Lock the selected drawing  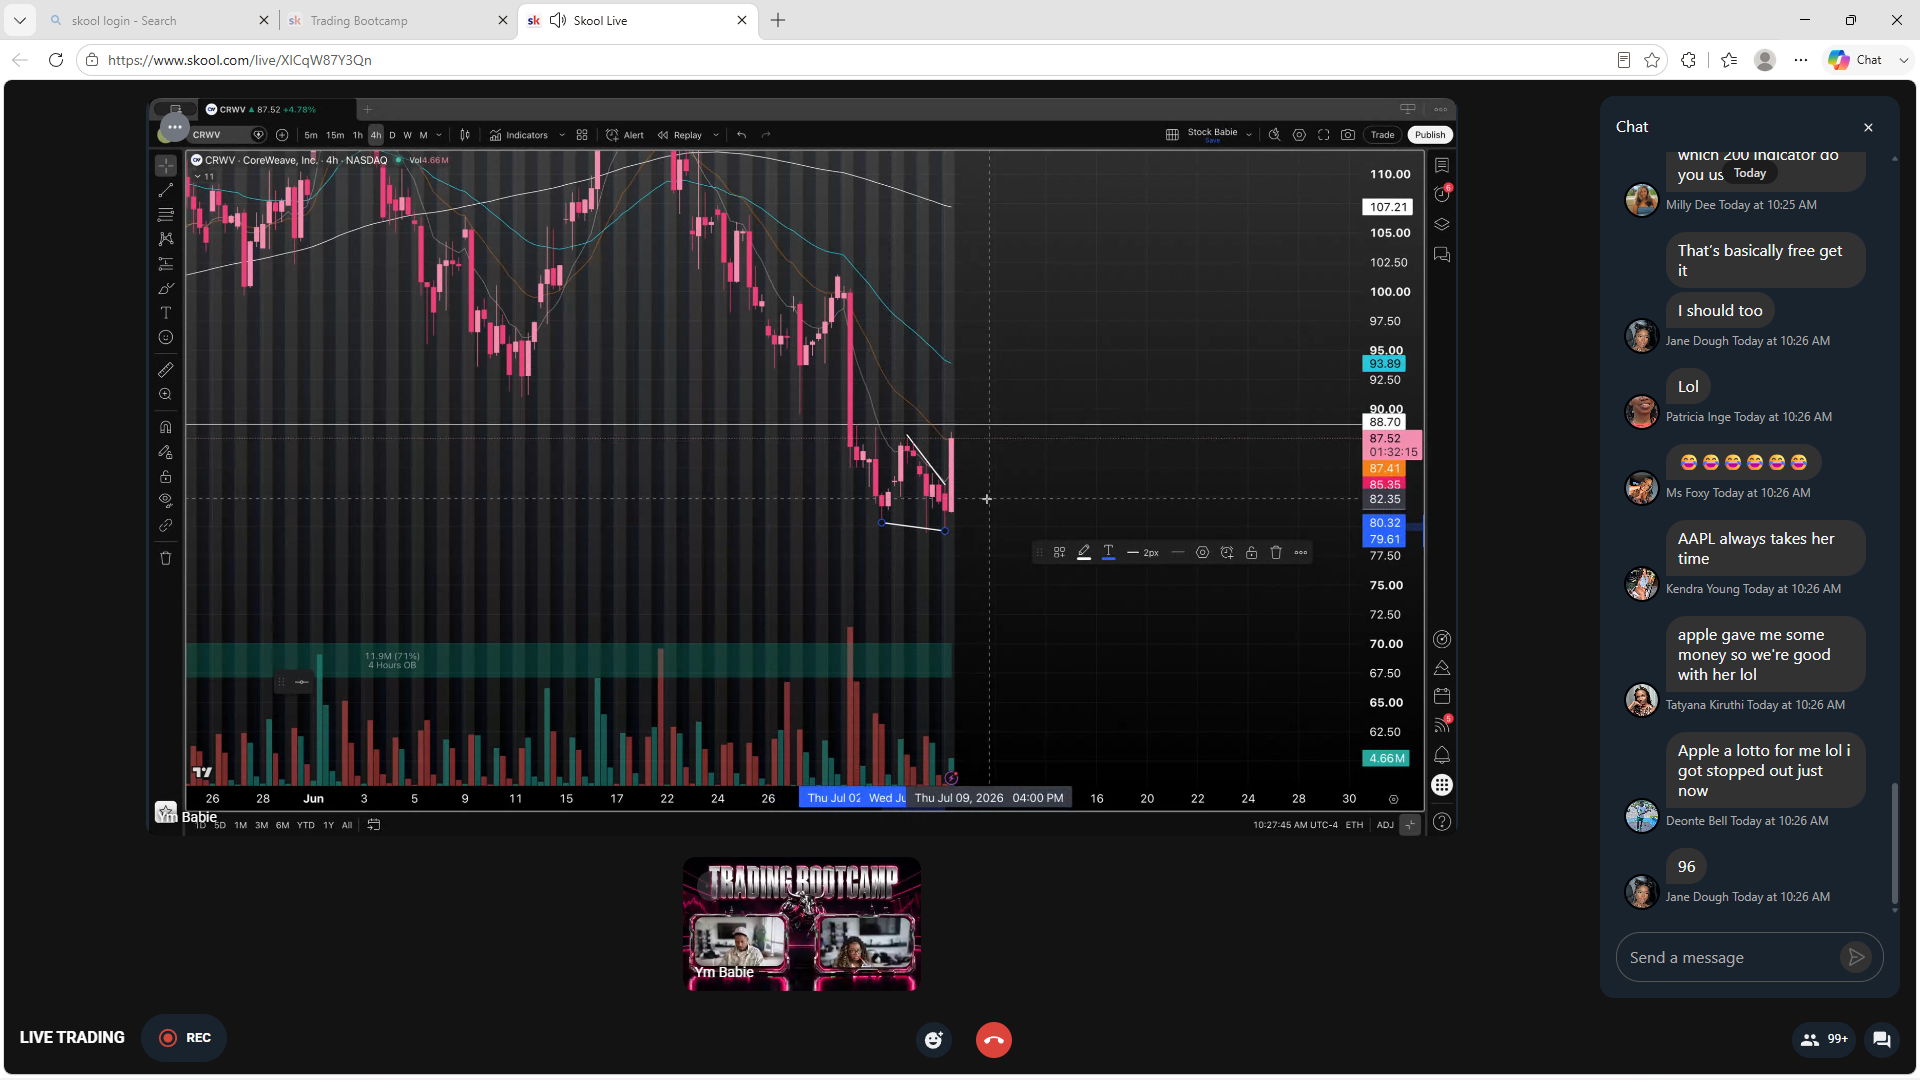pos(1252,553)
